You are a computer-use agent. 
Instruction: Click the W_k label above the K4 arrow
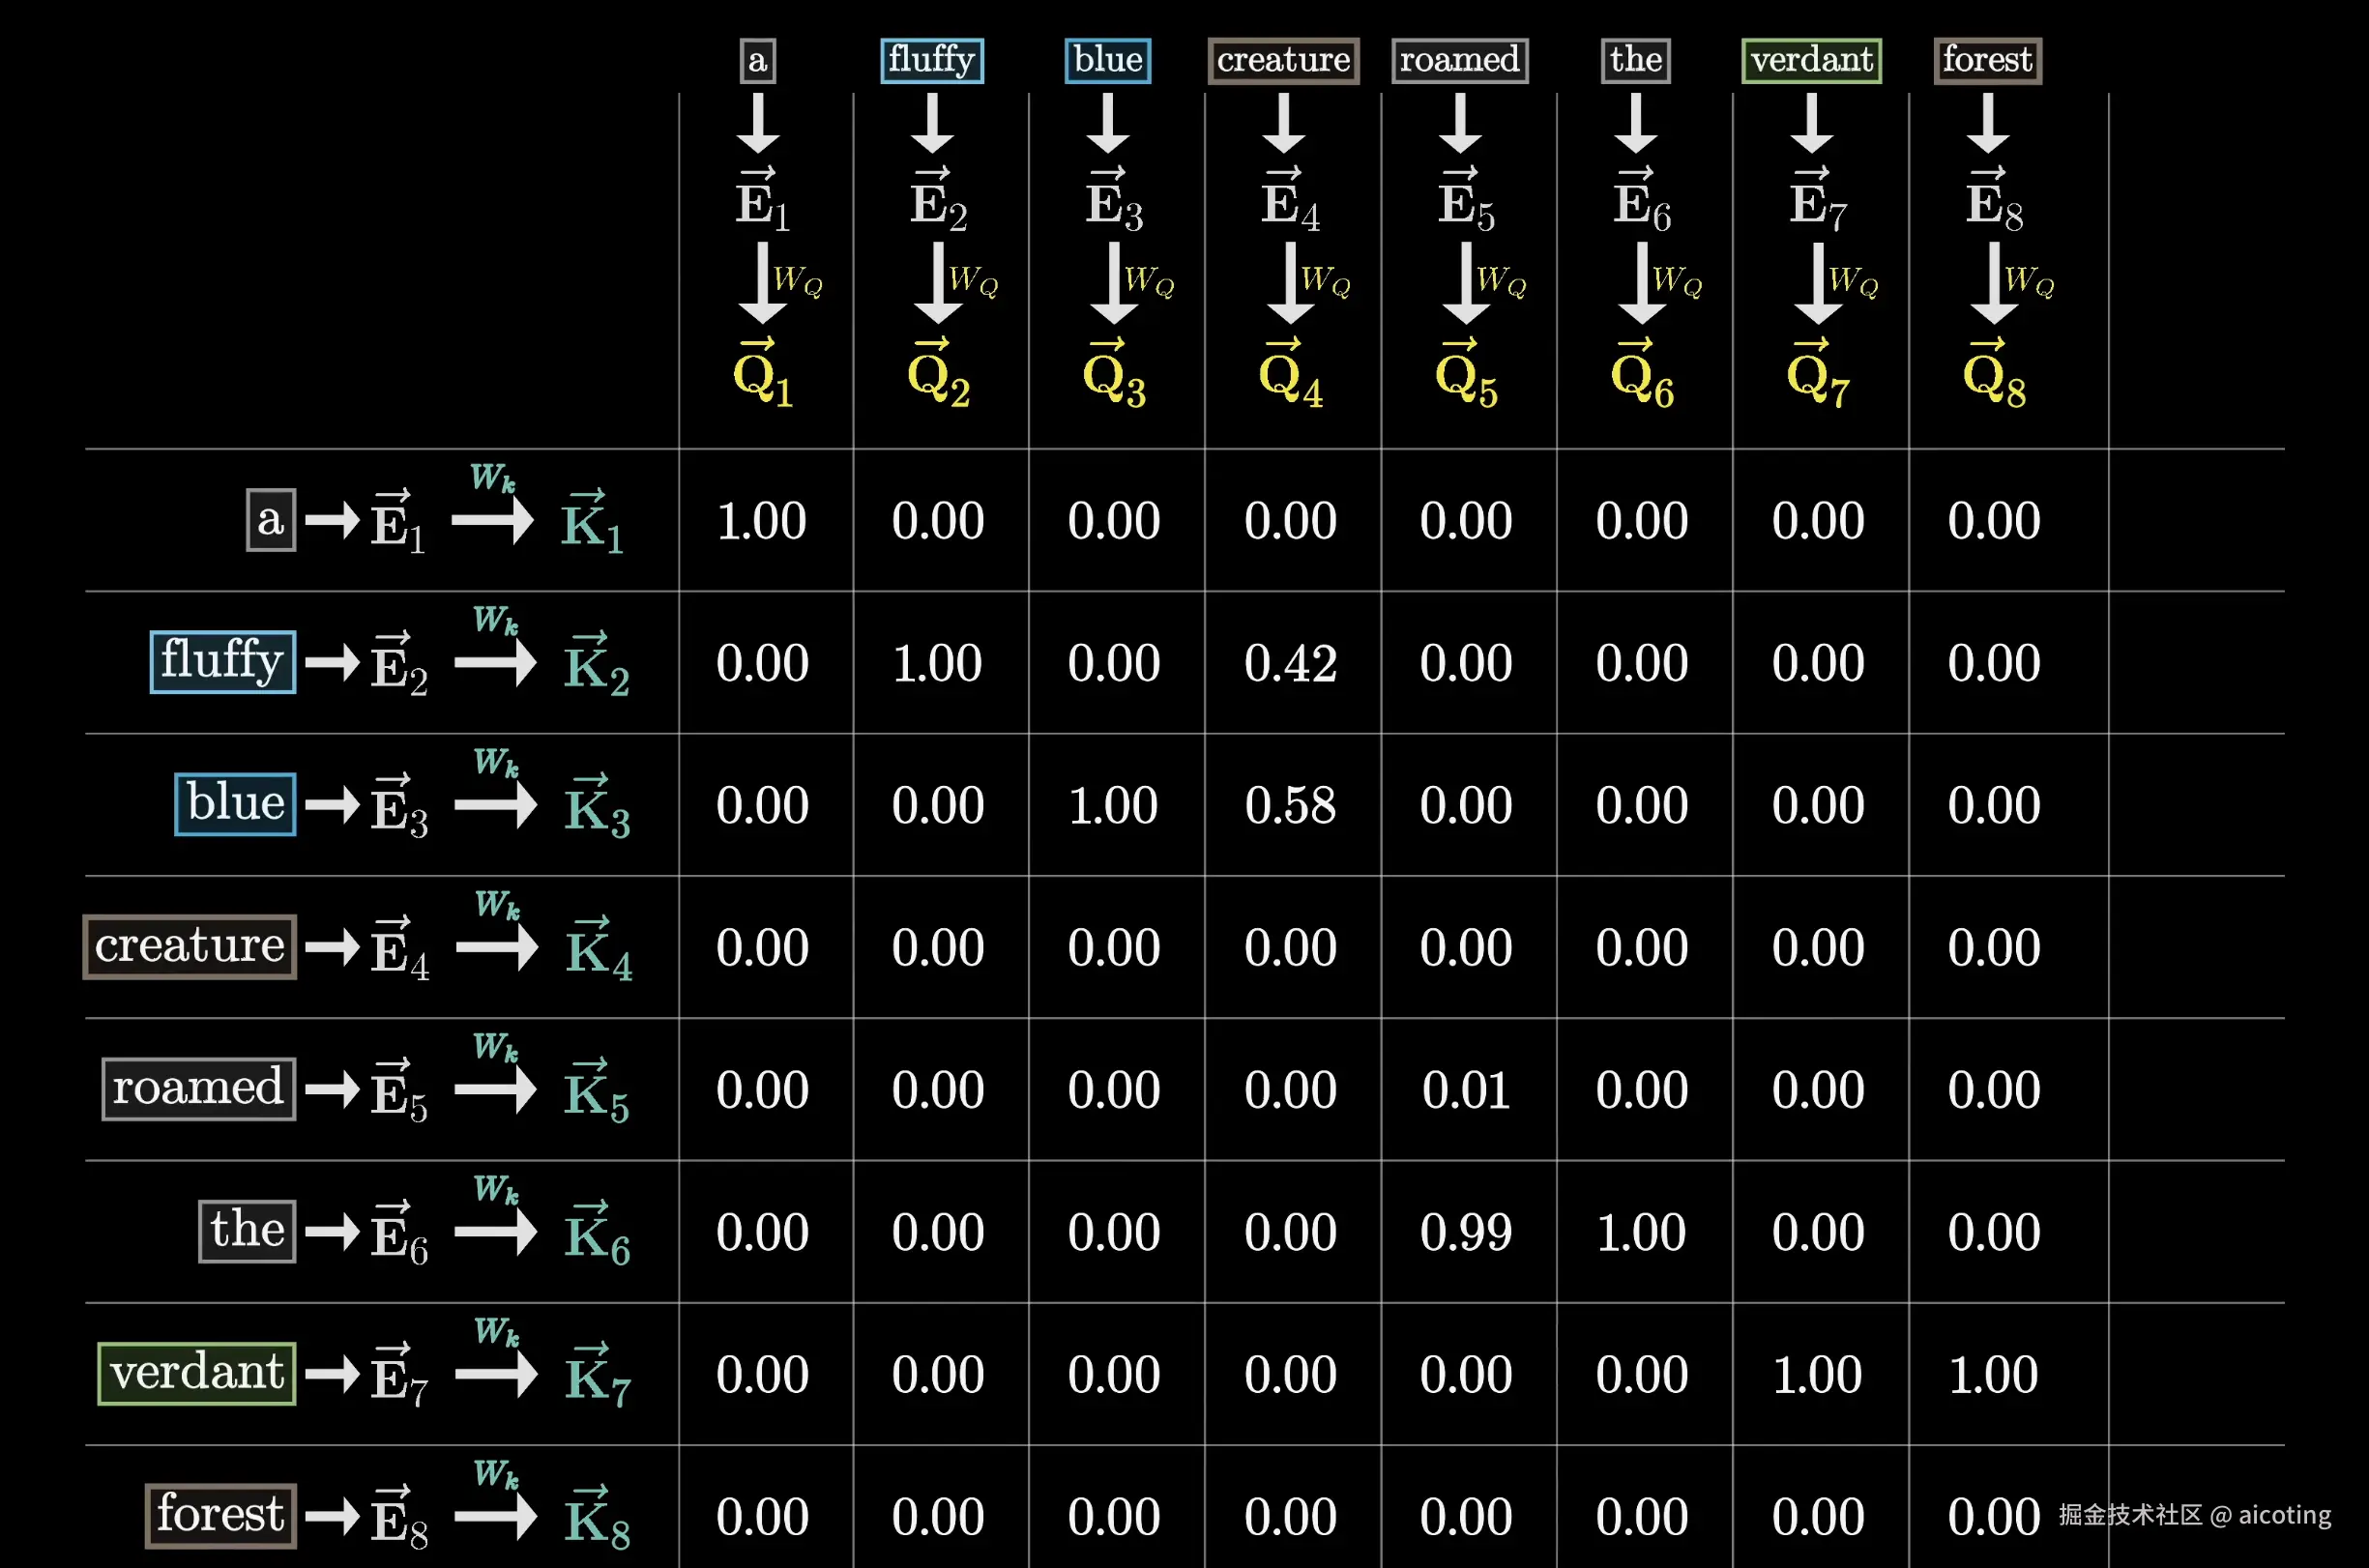click(496, 905)
